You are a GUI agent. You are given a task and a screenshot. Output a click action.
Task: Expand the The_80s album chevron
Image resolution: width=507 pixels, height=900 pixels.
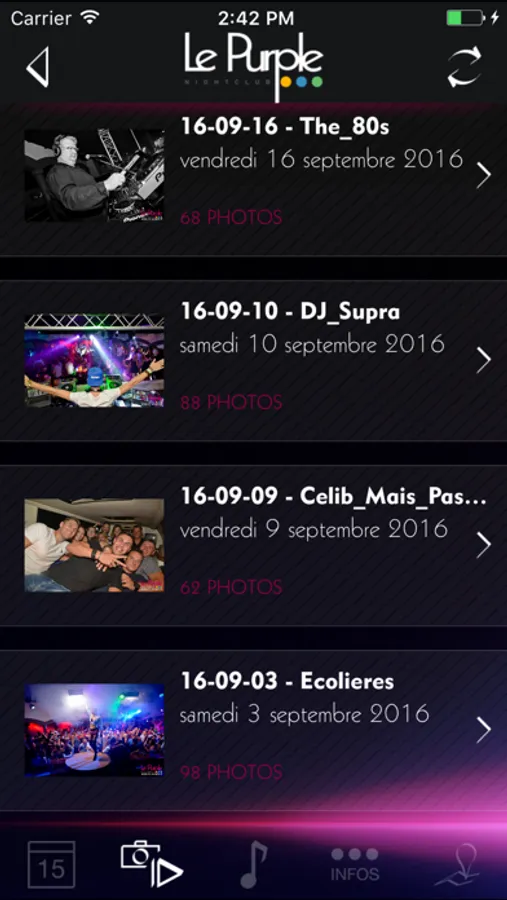tap(483, 176)
